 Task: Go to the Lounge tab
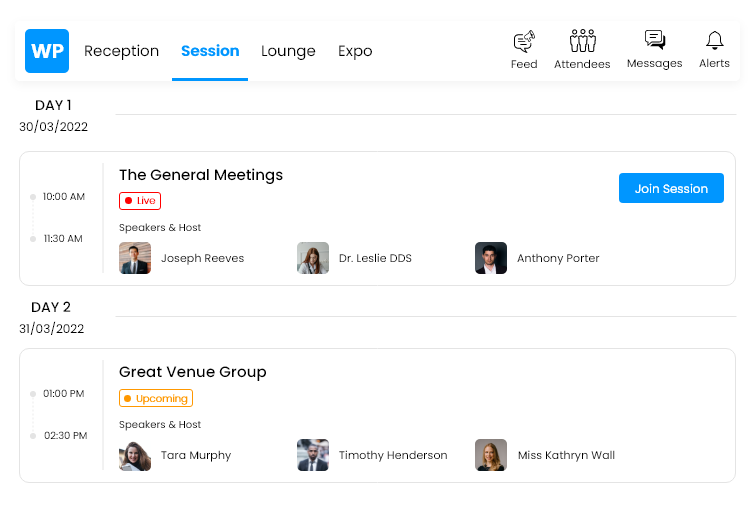tap(288, 51)
